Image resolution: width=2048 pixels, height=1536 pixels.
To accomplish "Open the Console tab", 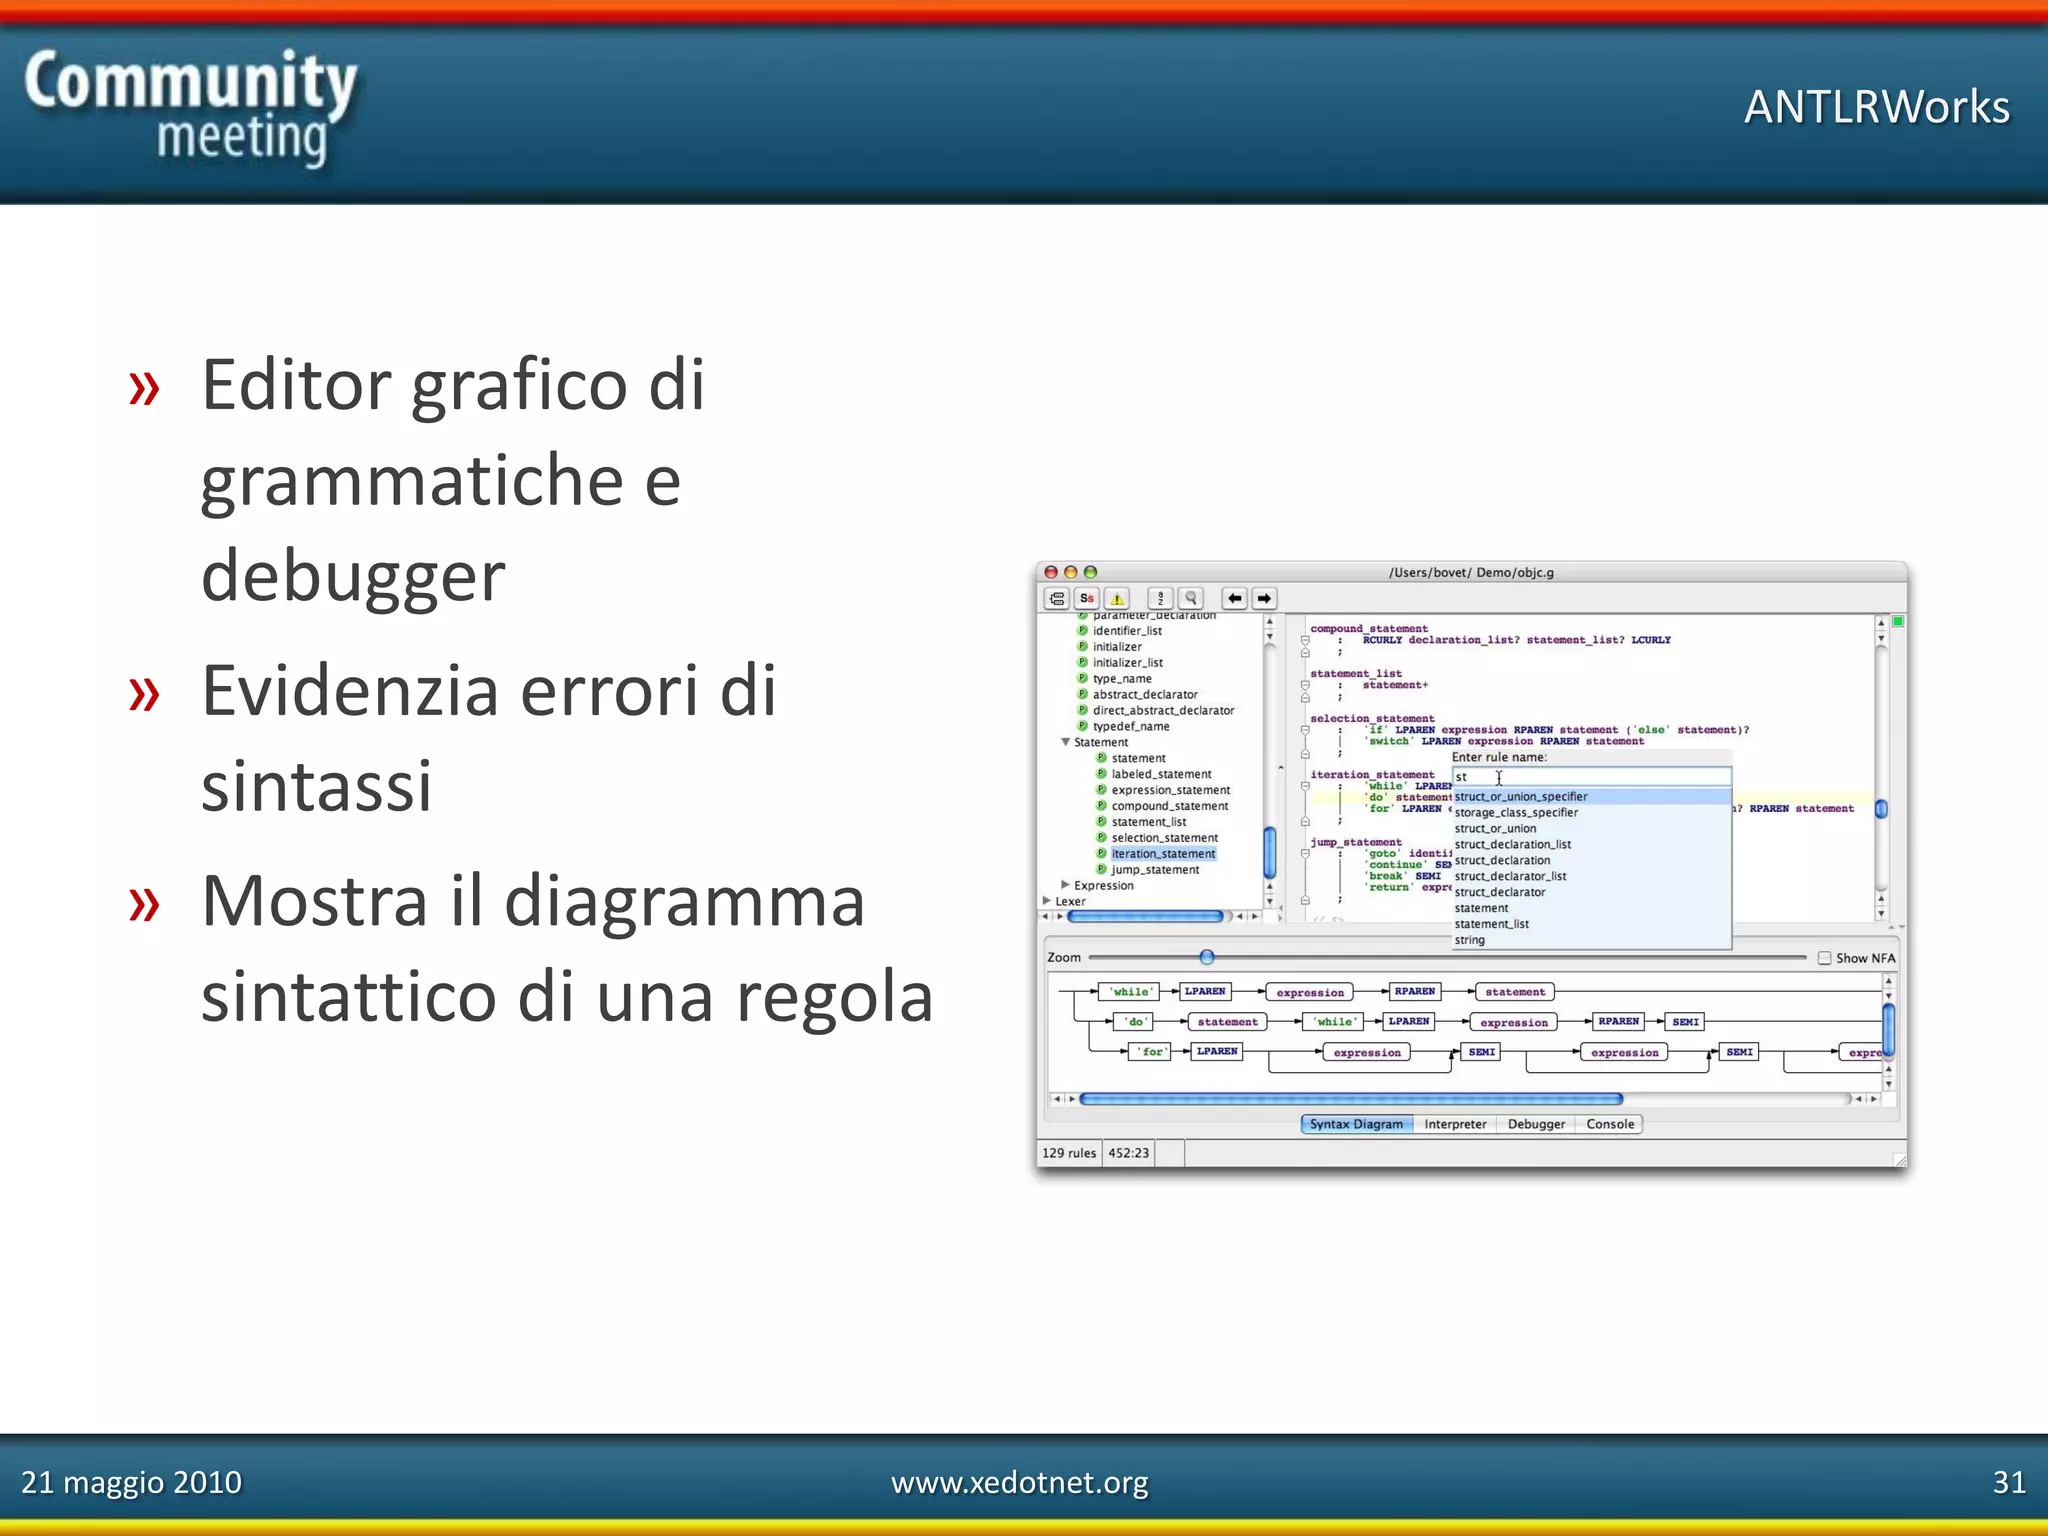I will coord(1610,1124).
